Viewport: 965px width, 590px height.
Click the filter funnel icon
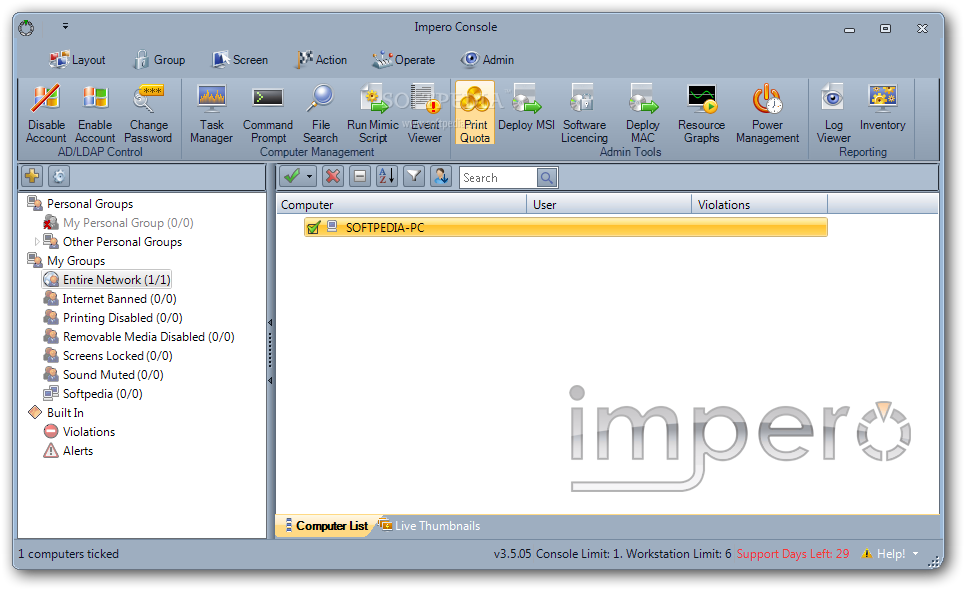coord(414,177)
